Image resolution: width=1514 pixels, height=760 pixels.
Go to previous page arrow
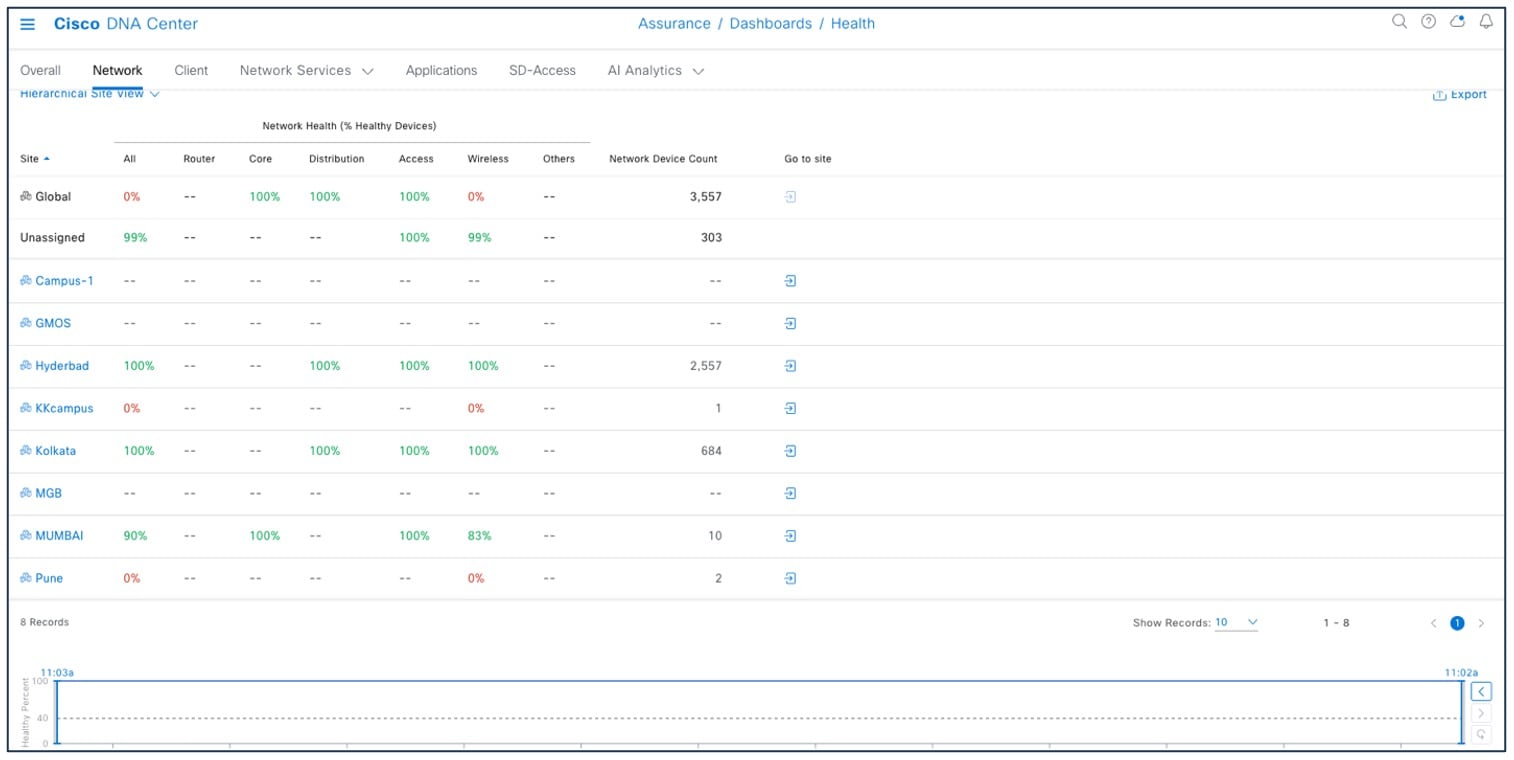[x=1433, y=623]
